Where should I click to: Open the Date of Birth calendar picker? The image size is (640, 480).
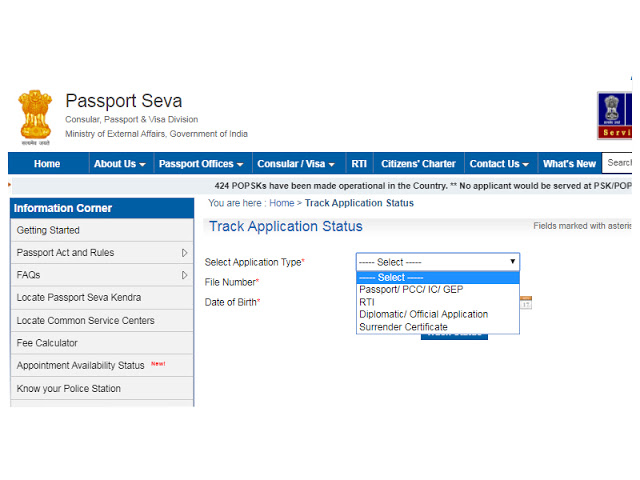[x=526, y=302]
